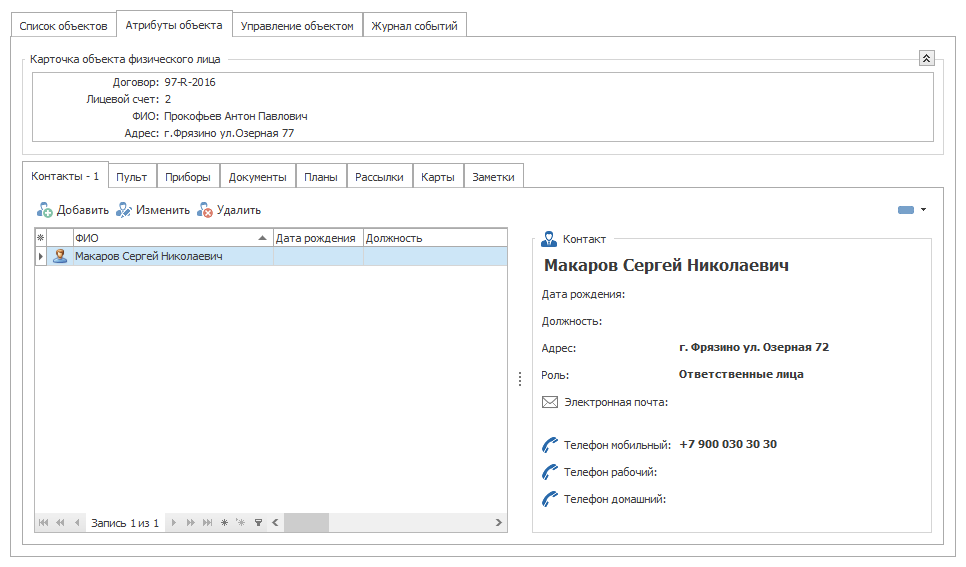Click Удалить contact button
The width and height of the screenshot is (966, 567).
coord(229,210)
